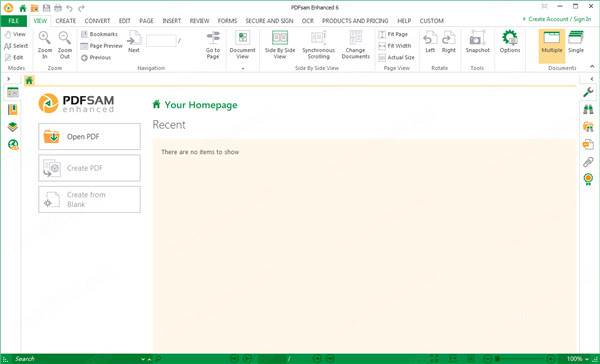This screenshot has width=600, height=364.
Task: Open the Go to Page tool
Action: pos(213,45)
